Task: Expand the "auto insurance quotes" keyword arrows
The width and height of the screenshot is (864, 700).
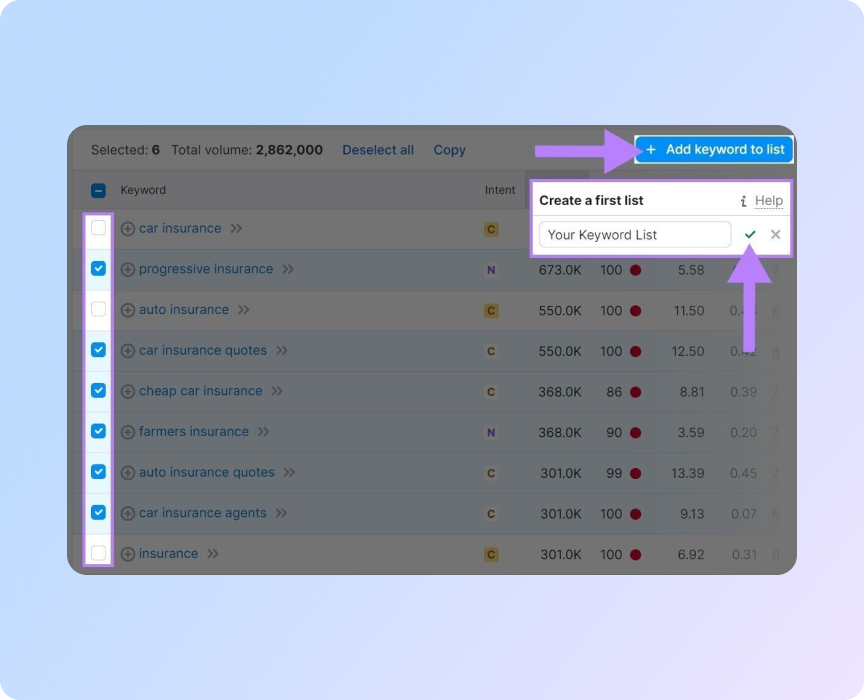Action: [x=290, y=472]
